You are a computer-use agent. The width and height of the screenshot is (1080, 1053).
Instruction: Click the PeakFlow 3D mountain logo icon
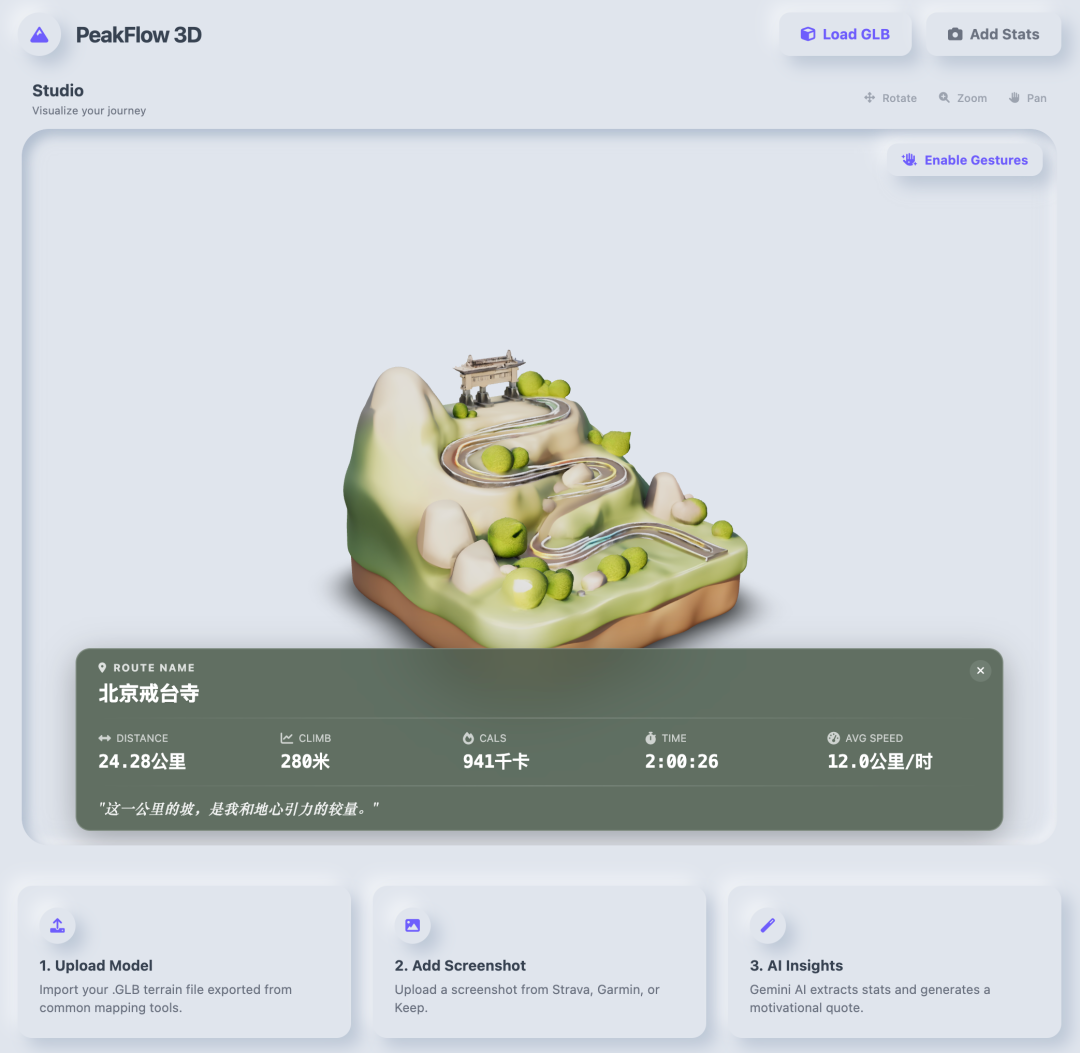pyautogui.click(x=39, y=35)
